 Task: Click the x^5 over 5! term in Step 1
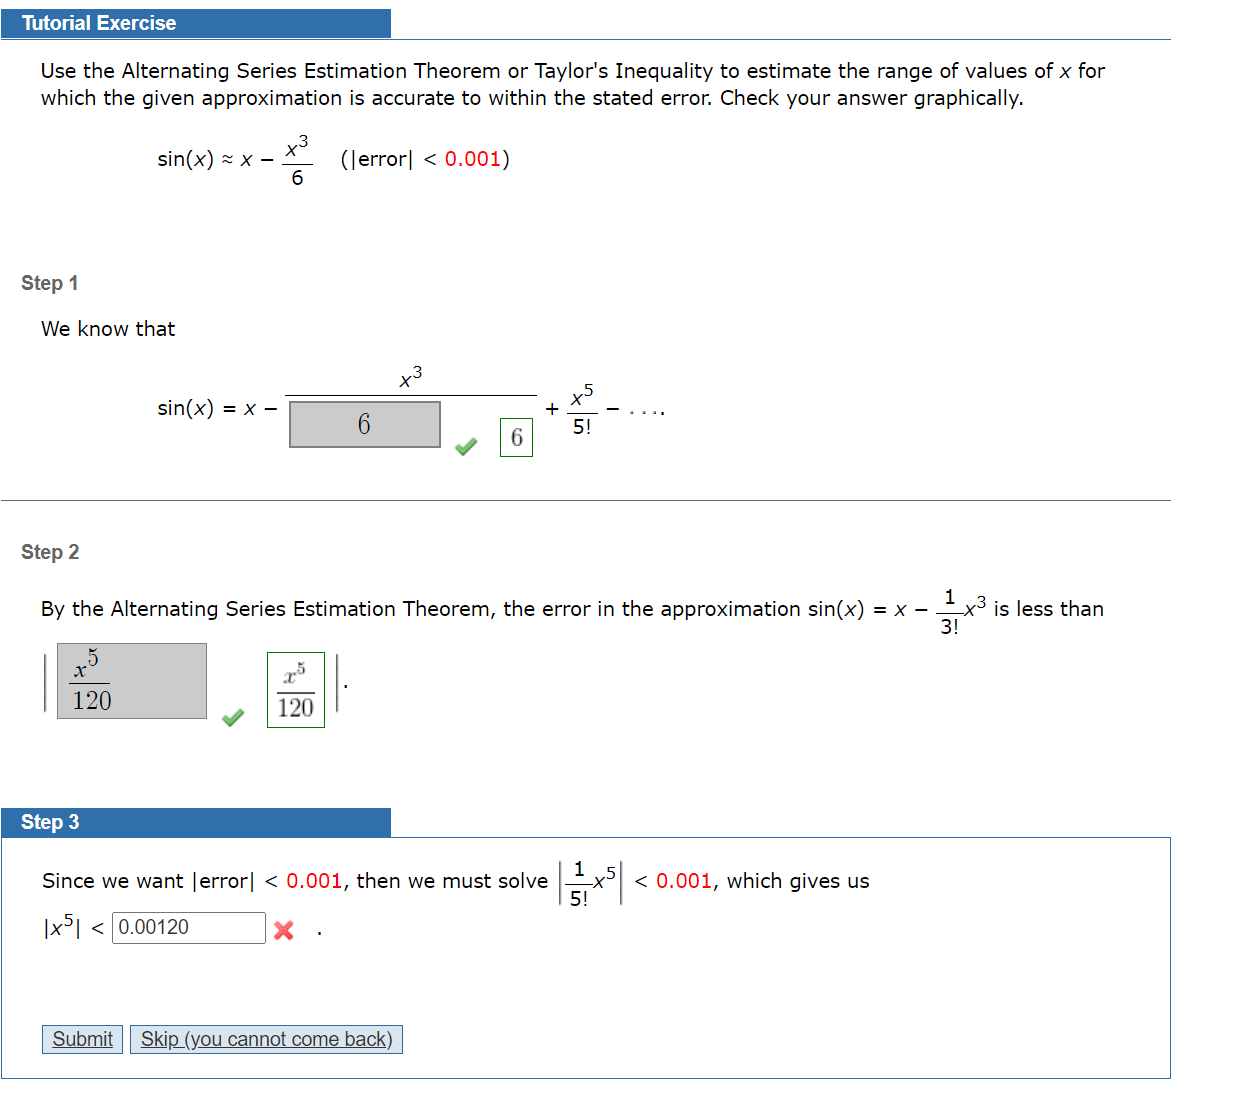coord(580,410)
